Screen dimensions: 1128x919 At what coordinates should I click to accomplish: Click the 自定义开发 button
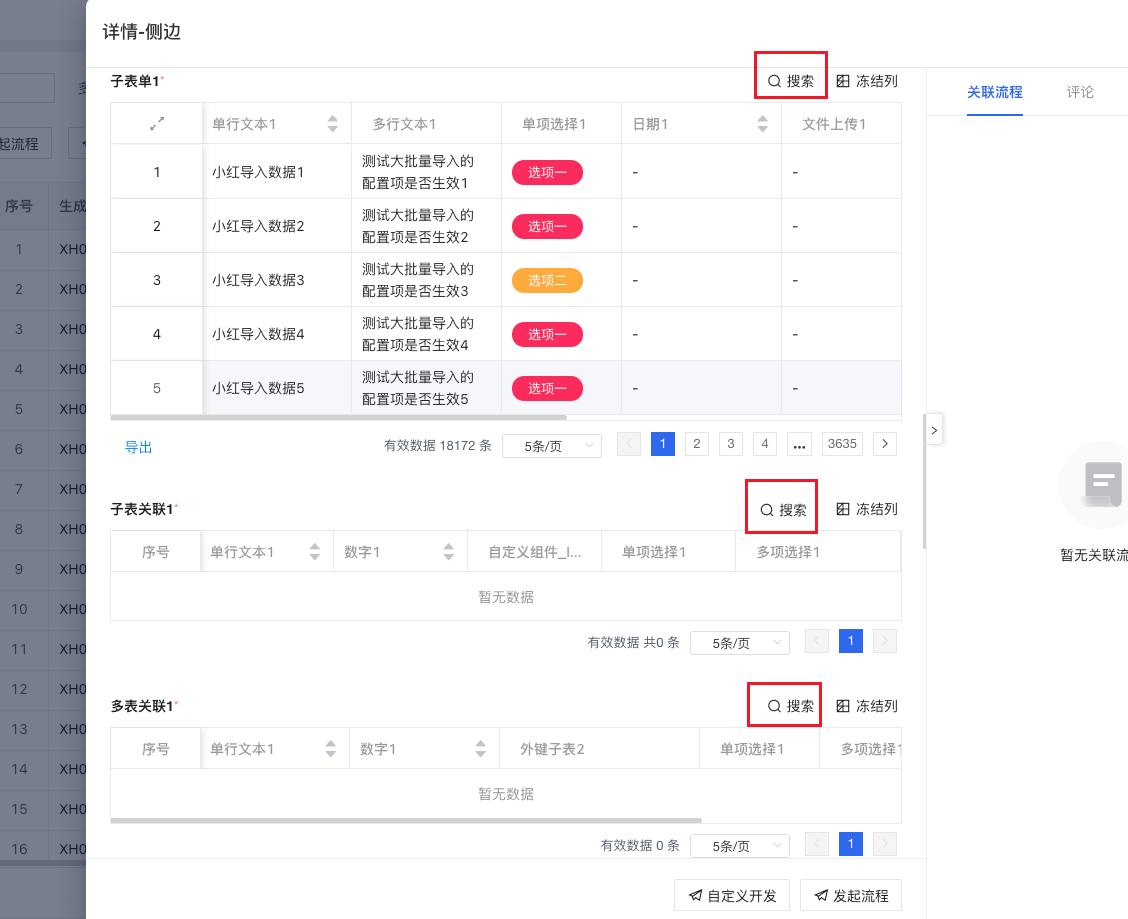pos(731,896)
